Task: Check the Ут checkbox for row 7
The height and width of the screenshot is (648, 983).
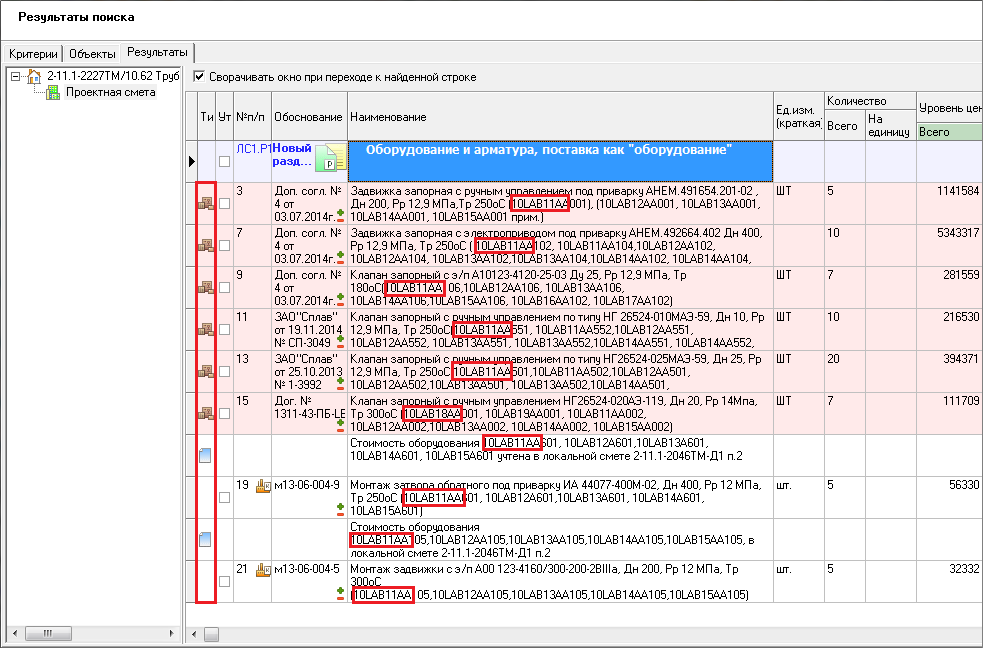Action: point(224,246)
